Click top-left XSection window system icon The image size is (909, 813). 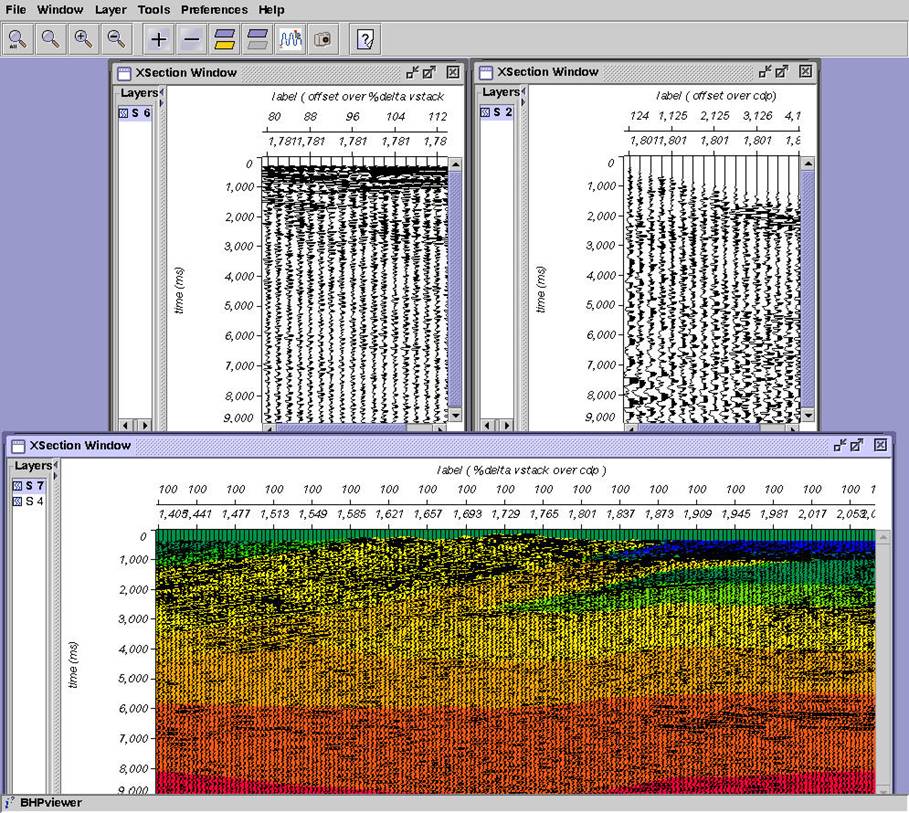124,73
